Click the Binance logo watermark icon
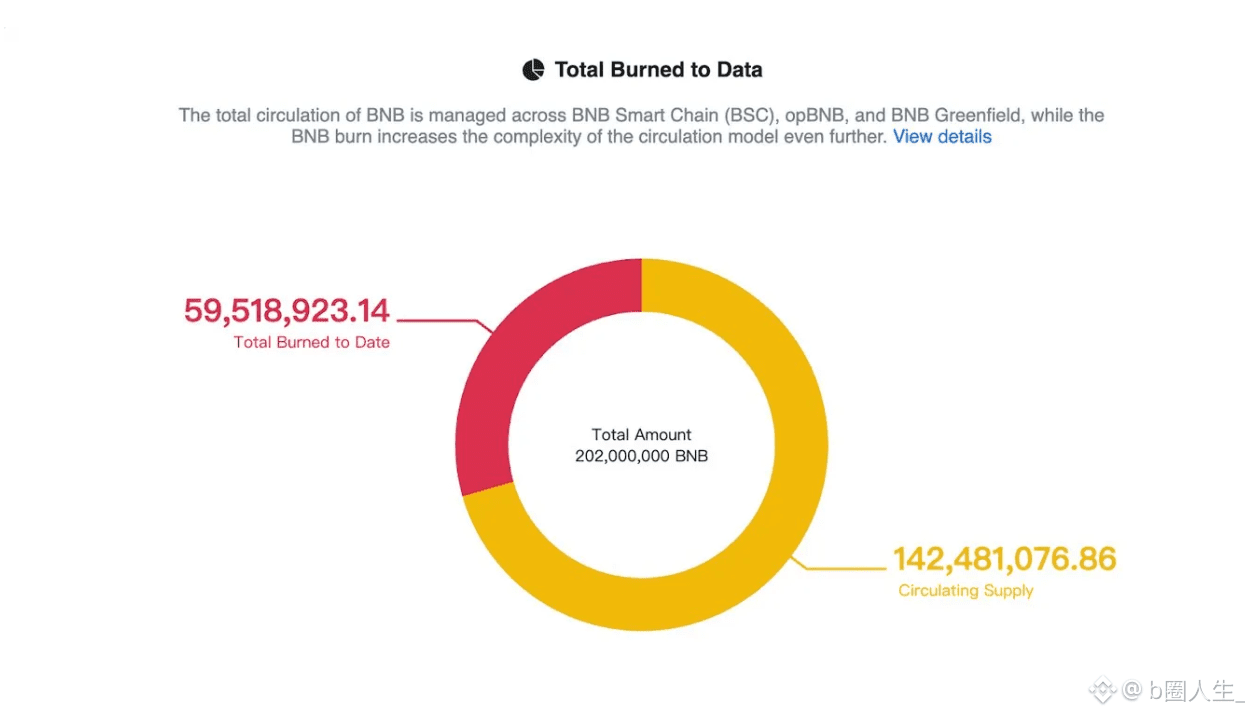 coord(1103,690)
